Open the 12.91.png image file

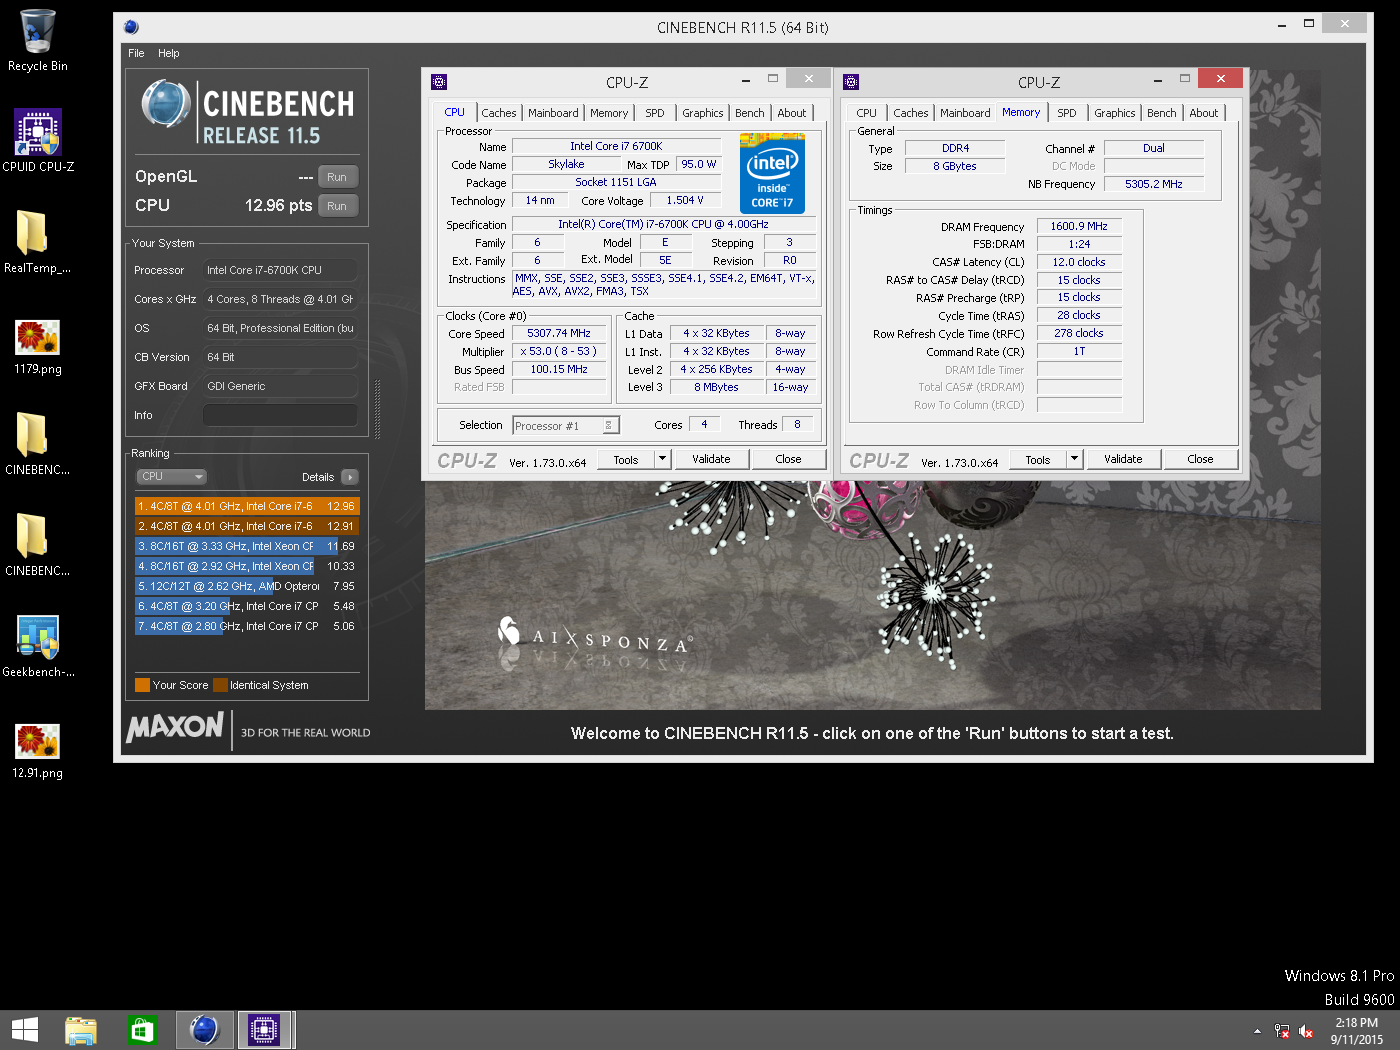38,750
